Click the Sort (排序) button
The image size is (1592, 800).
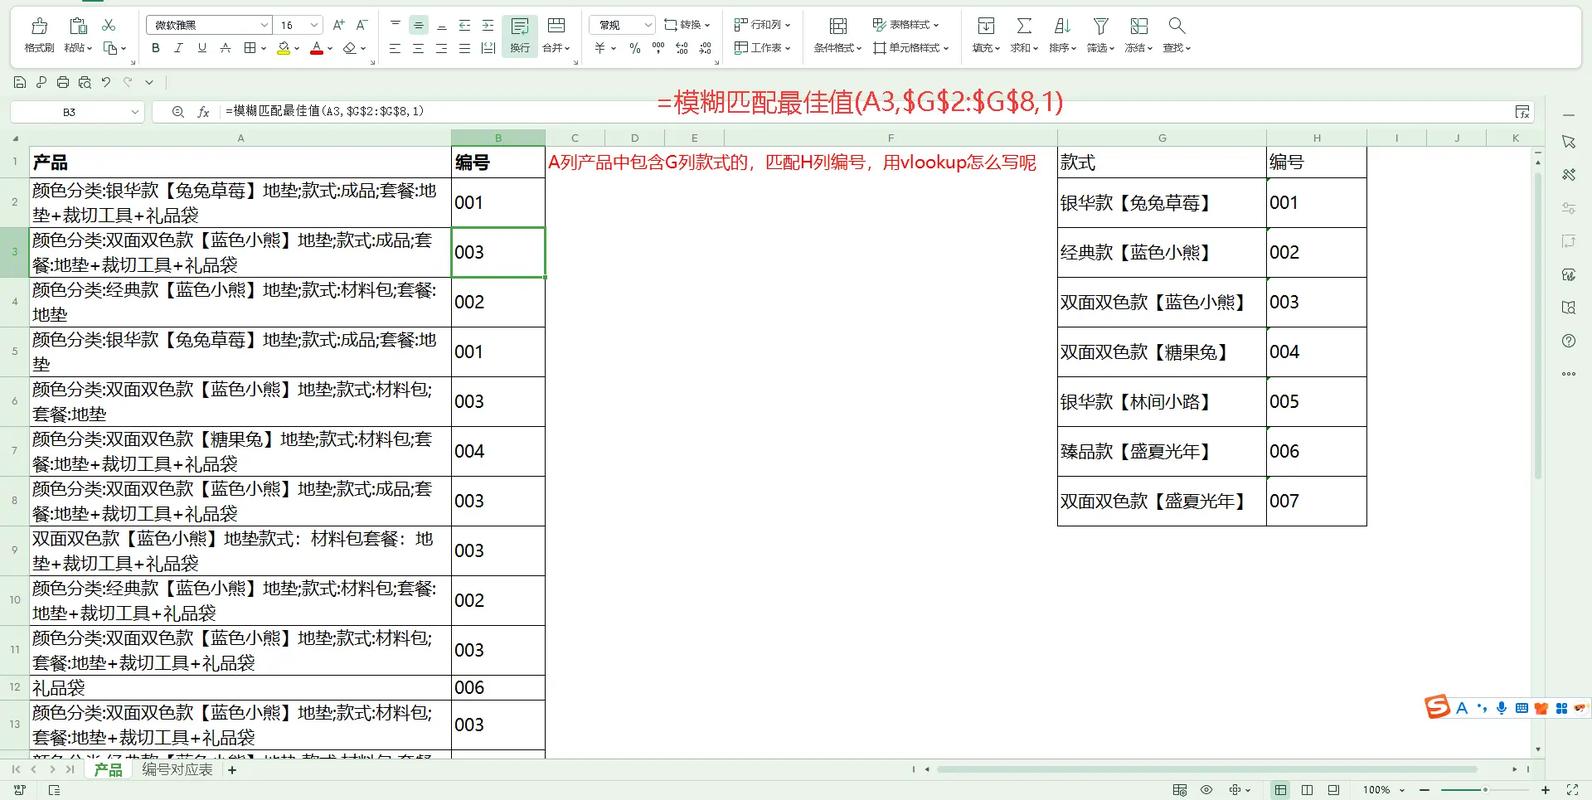[x=1062, y=35]
